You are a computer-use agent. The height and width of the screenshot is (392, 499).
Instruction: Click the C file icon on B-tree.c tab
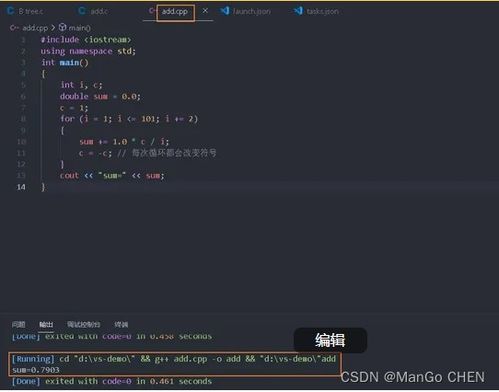point(10,11)
